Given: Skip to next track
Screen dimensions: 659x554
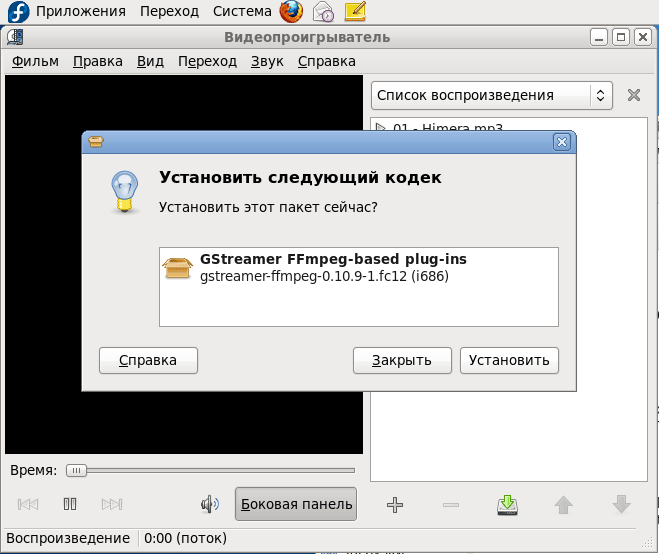Looking at the screenshot, I should pyautogui.click(x=112, y=504).
